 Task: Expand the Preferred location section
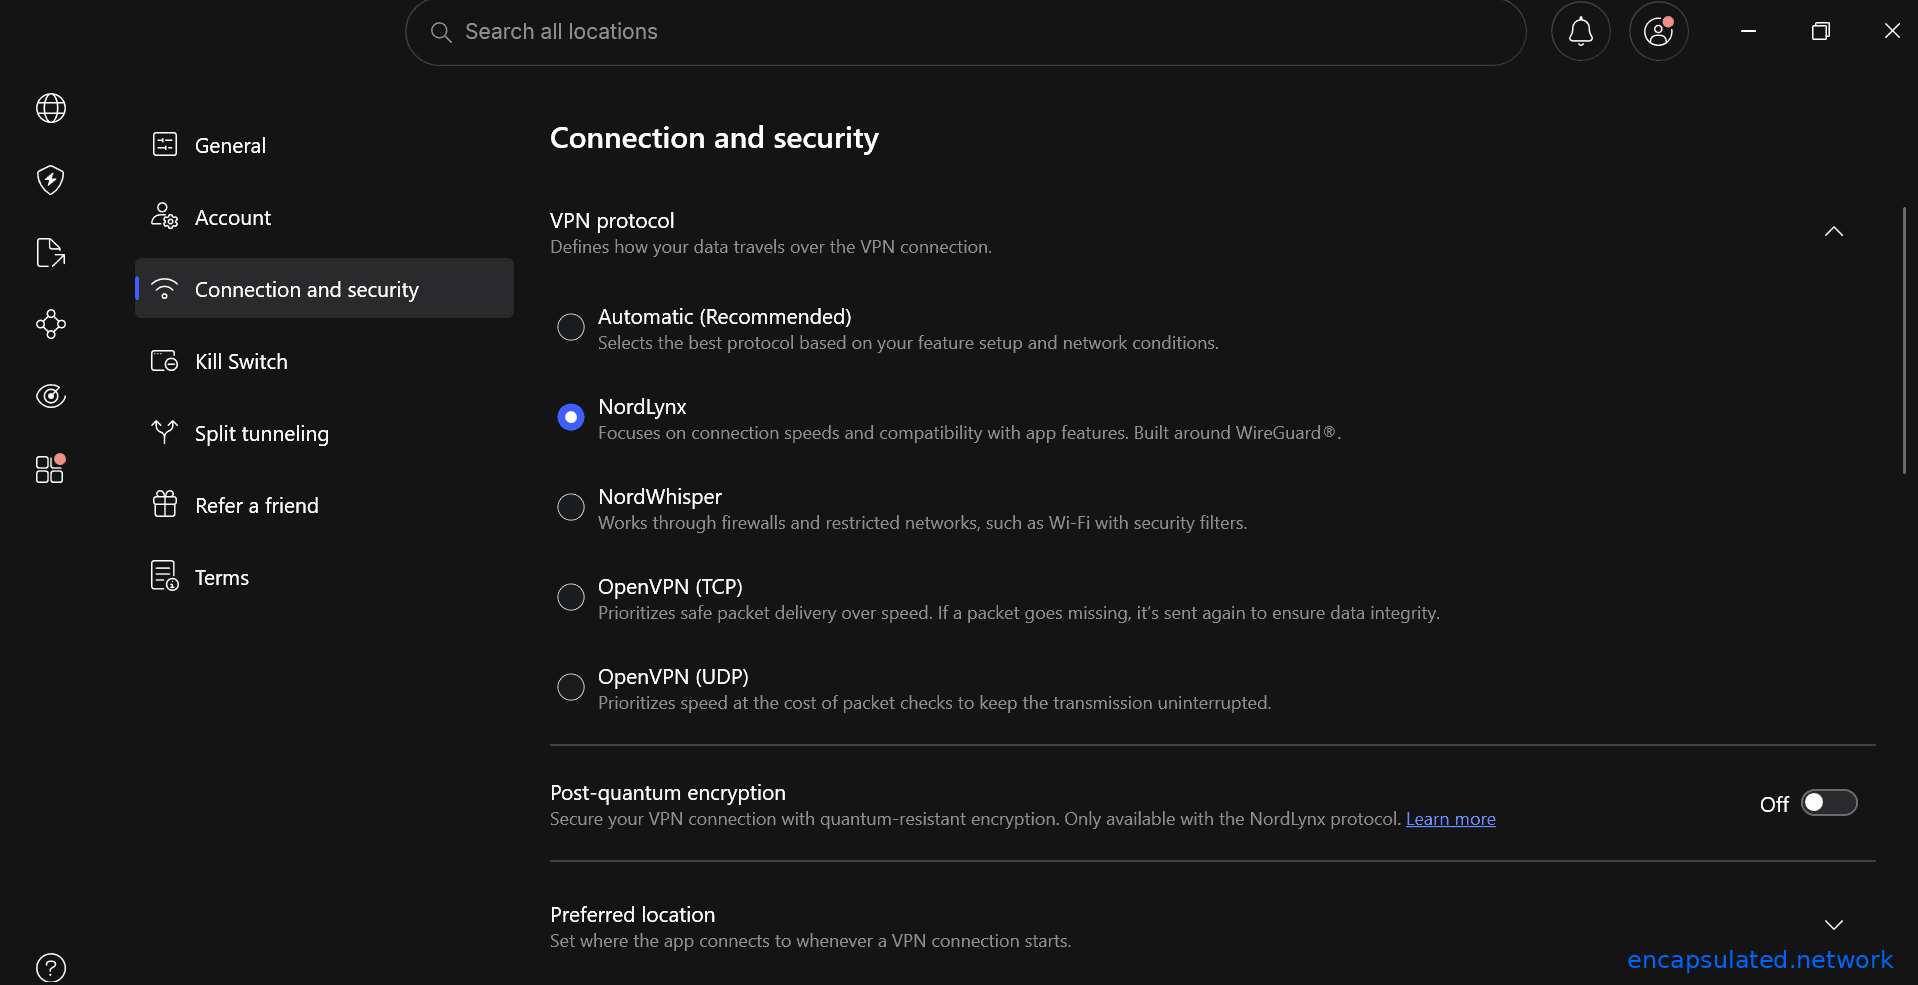coord(1833,925)
